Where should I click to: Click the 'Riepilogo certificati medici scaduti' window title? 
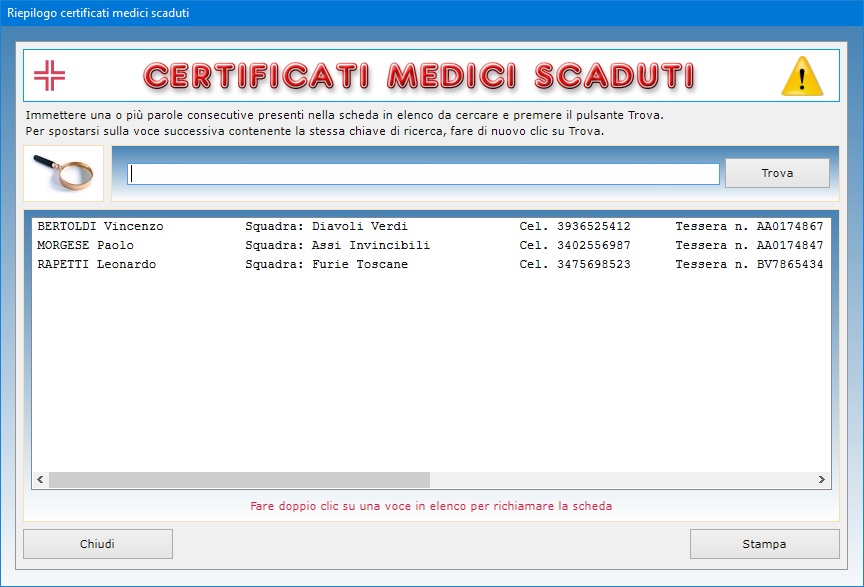pyautogui.click(x=98, y=13)
